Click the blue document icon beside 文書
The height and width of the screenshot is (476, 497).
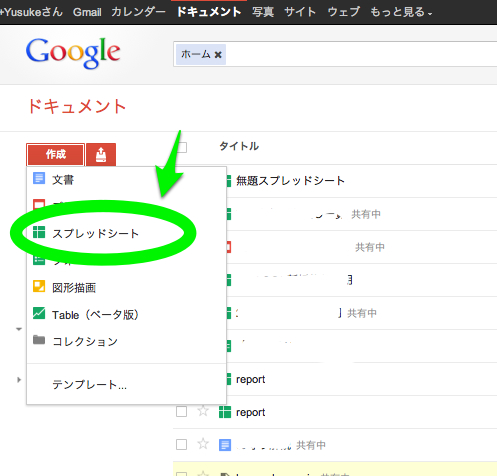39,178
